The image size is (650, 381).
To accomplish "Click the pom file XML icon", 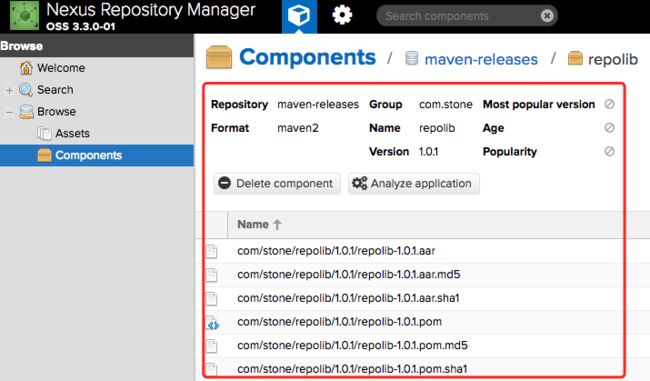I will click(x=213, y=323).
